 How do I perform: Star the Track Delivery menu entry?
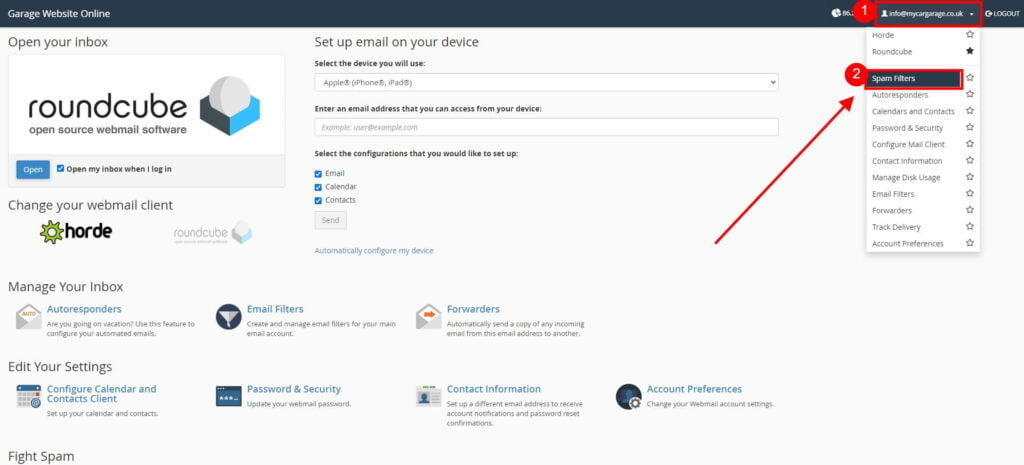click(970, 227)
